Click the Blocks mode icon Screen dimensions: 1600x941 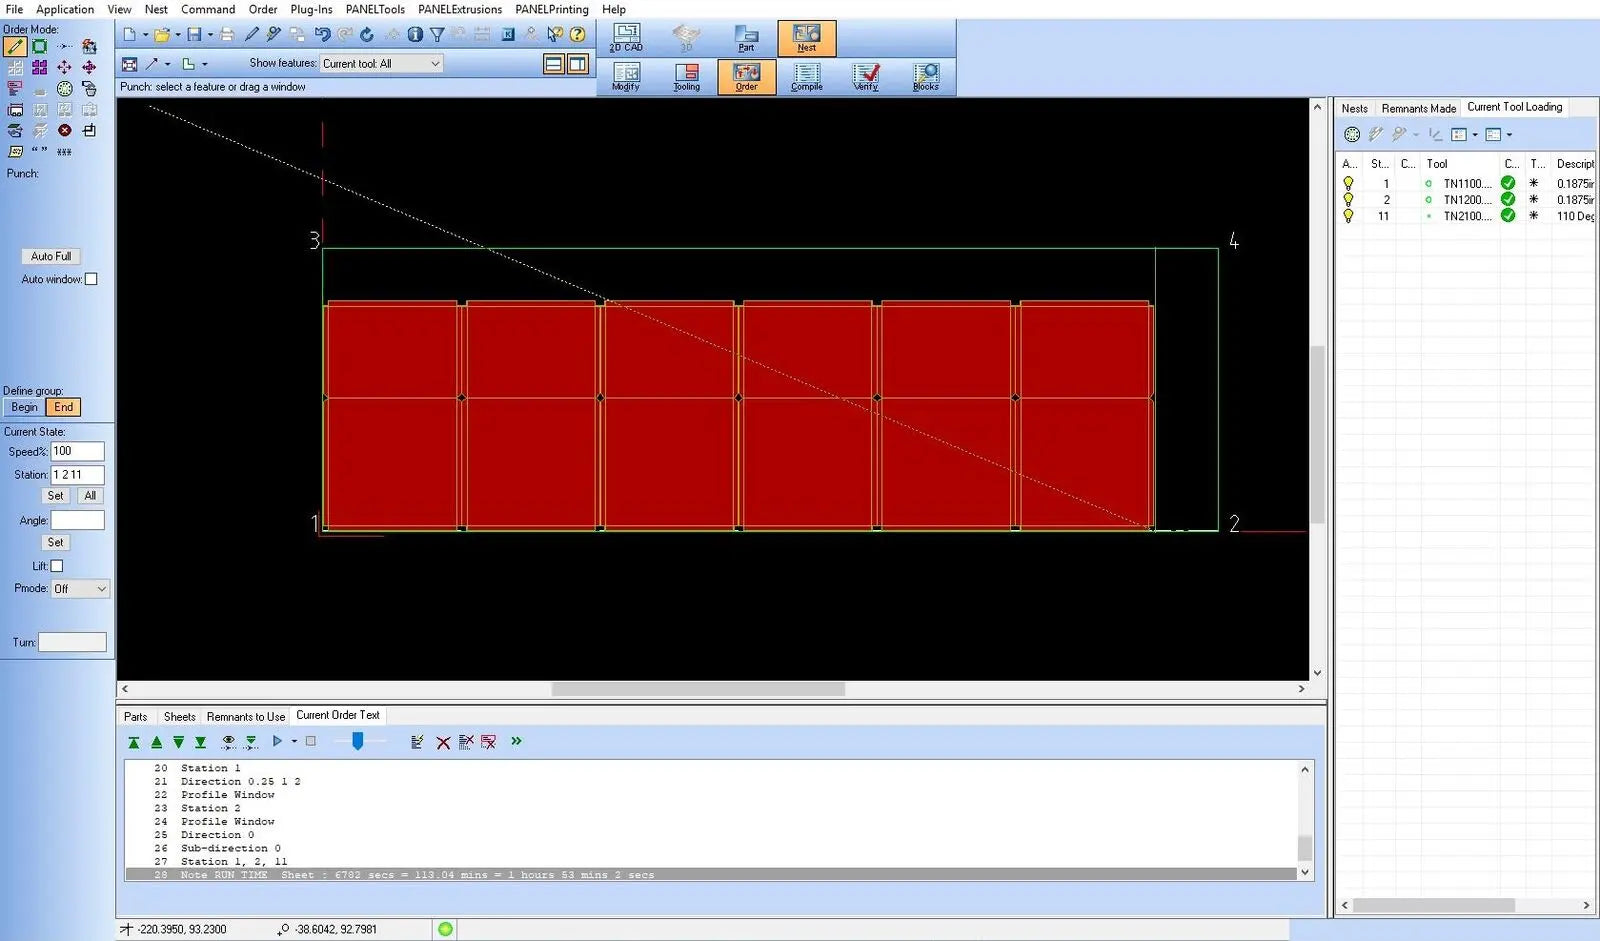tap(926, 77)
